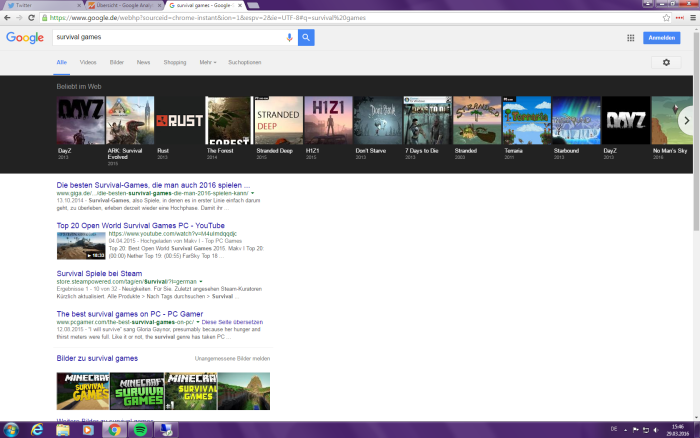Select the Shopping search tab
Viewport: 700px width, 438px height.
pyautogui.click(x=175, y=63)
